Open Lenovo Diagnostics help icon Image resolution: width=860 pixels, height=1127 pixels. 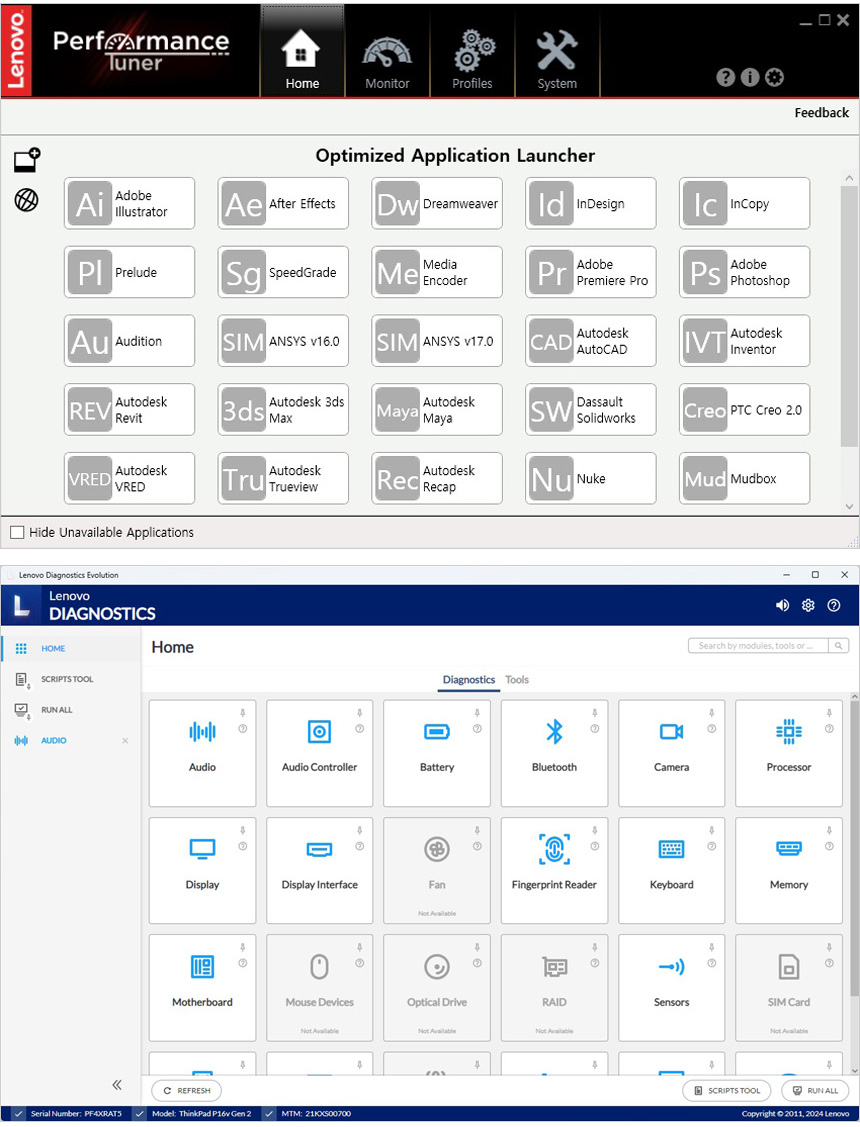tap(834, 605)
